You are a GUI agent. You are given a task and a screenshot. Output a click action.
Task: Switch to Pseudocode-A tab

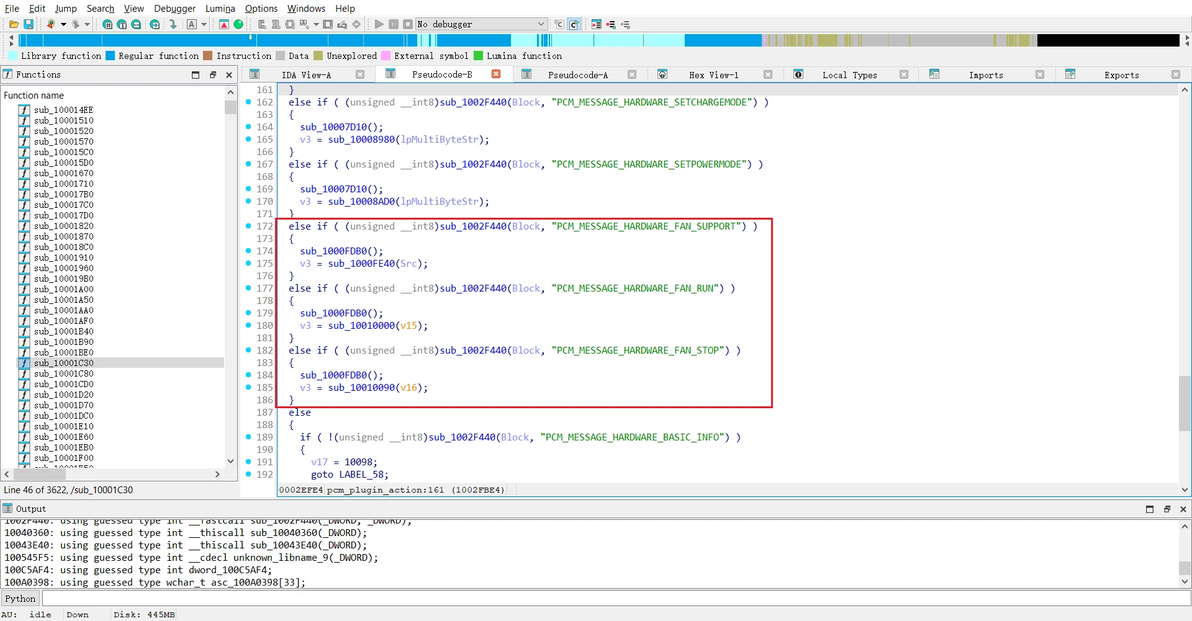click(578, 74)
